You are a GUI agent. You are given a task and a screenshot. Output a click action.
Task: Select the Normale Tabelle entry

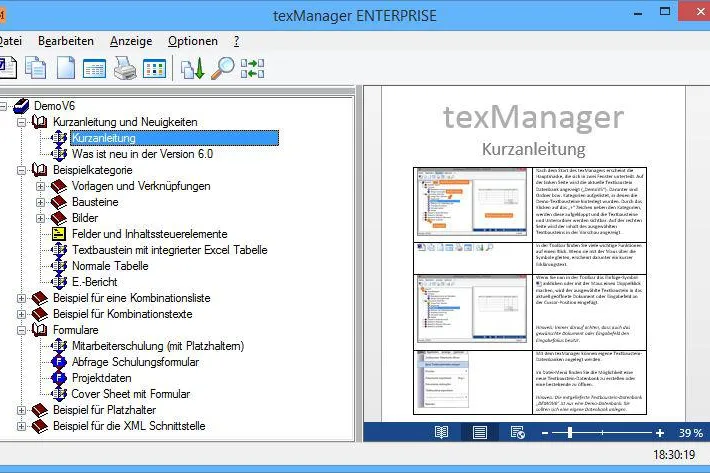pyautogui.click(x=110, y=266)
